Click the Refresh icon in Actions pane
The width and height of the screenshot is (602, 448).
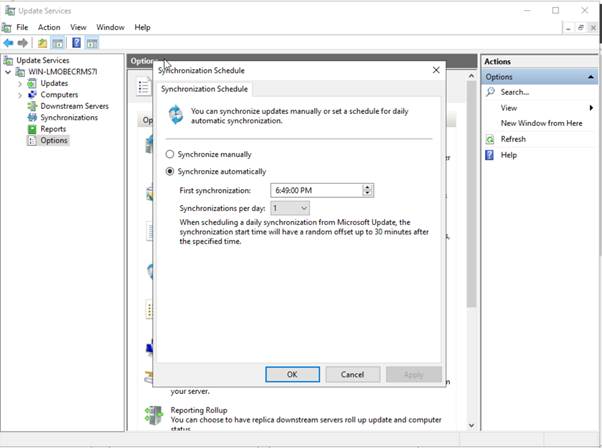490,139
